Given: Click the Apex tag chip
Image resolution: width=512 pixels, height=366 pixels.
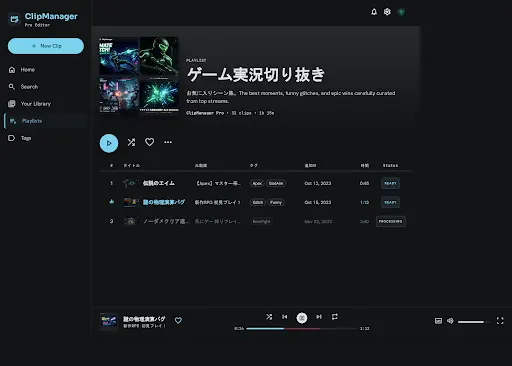Looking at the screenshot, I should tap(257, 183).
